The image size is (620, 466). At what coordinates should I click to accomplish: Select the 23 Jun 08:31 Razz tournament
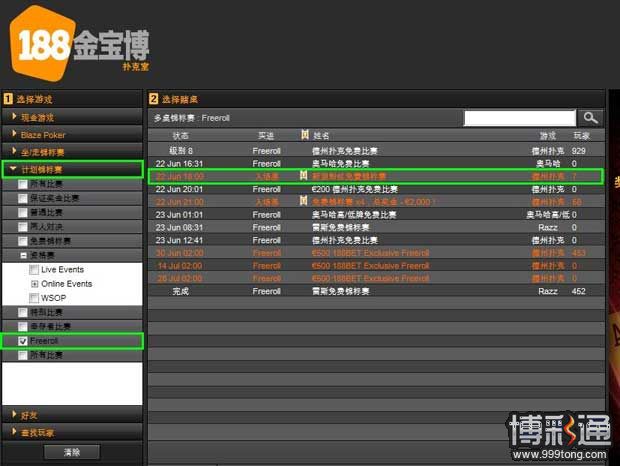tap(376, 227)
